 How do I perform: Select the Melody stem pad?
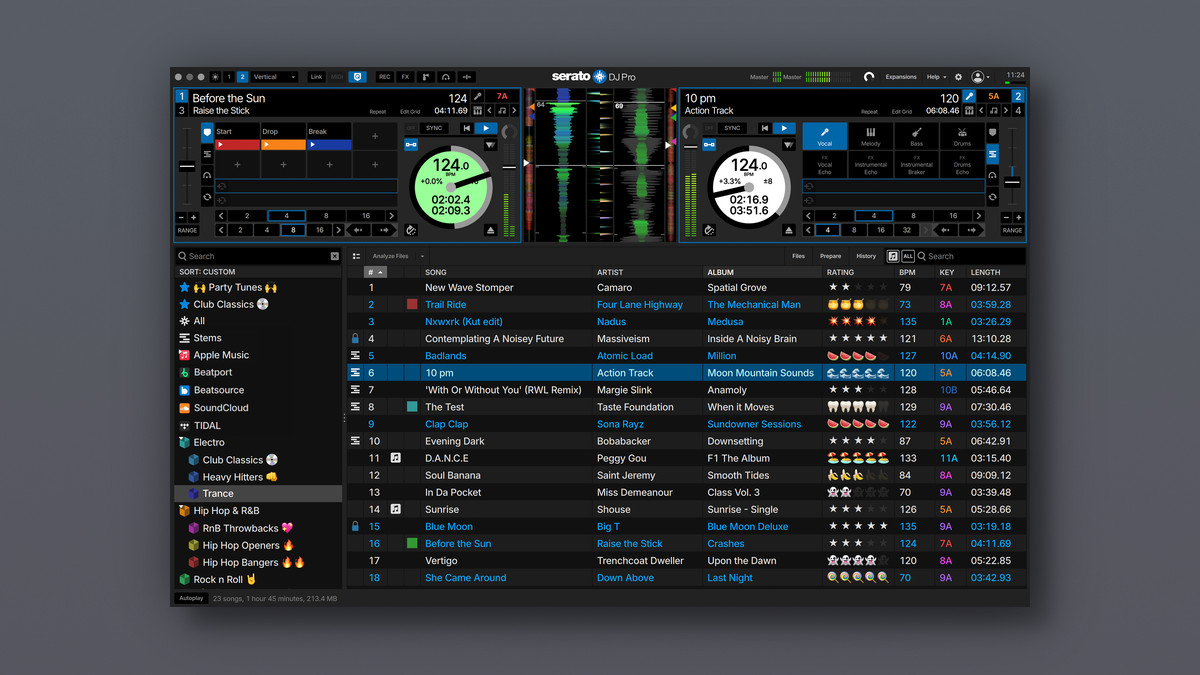point(871,137)
